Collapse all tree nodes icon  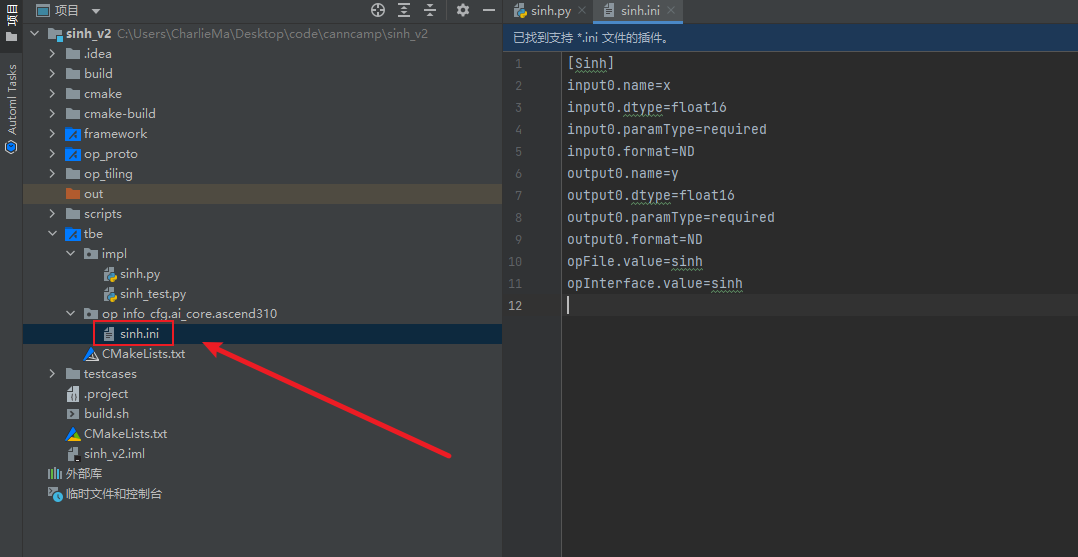pyautogui.click(x=430, y=10)
